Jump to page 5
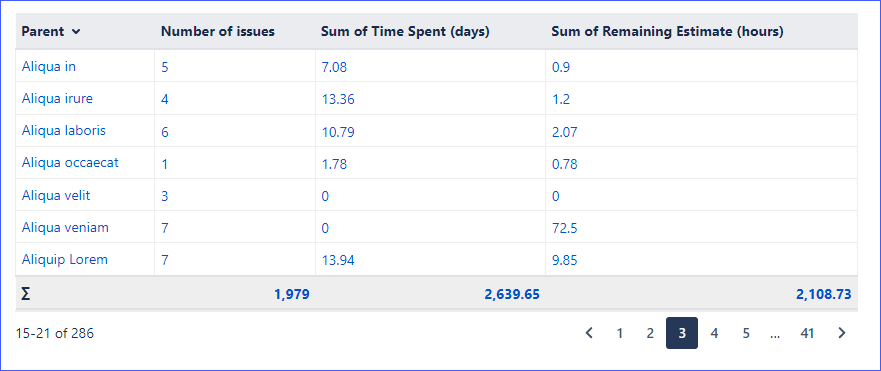The height and width of the screenshot is (371, 881). (x=746, y=333)
